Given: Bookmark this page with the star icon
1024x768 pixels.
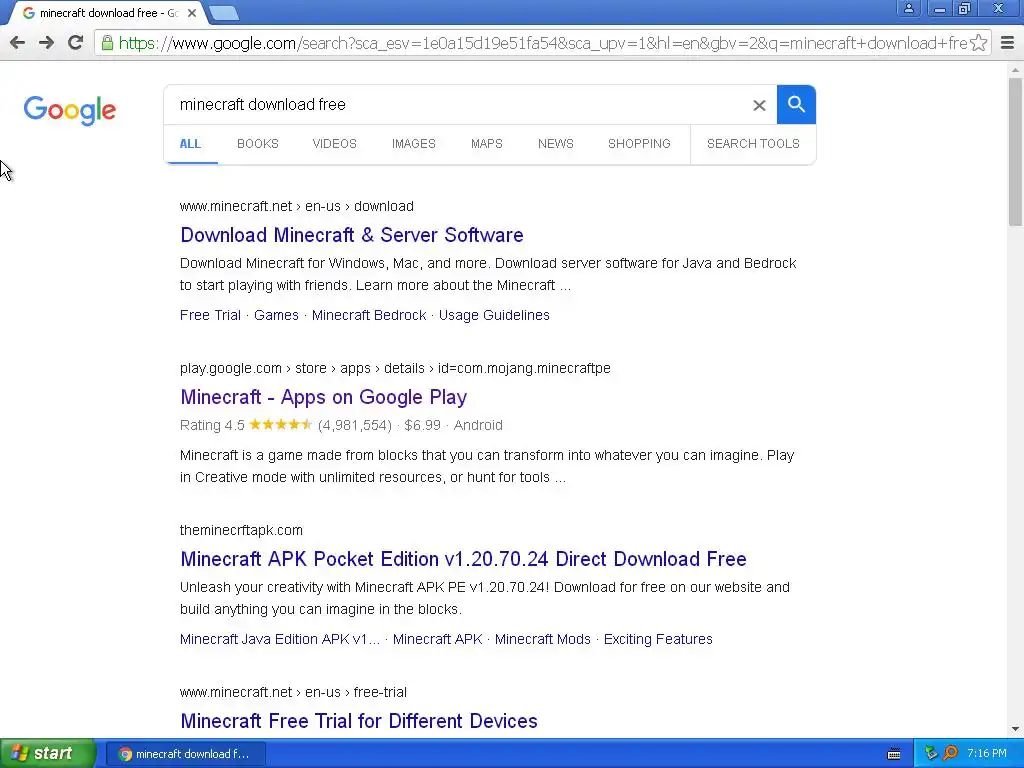Looking at the screenshot, I should (x=978, y=43).
